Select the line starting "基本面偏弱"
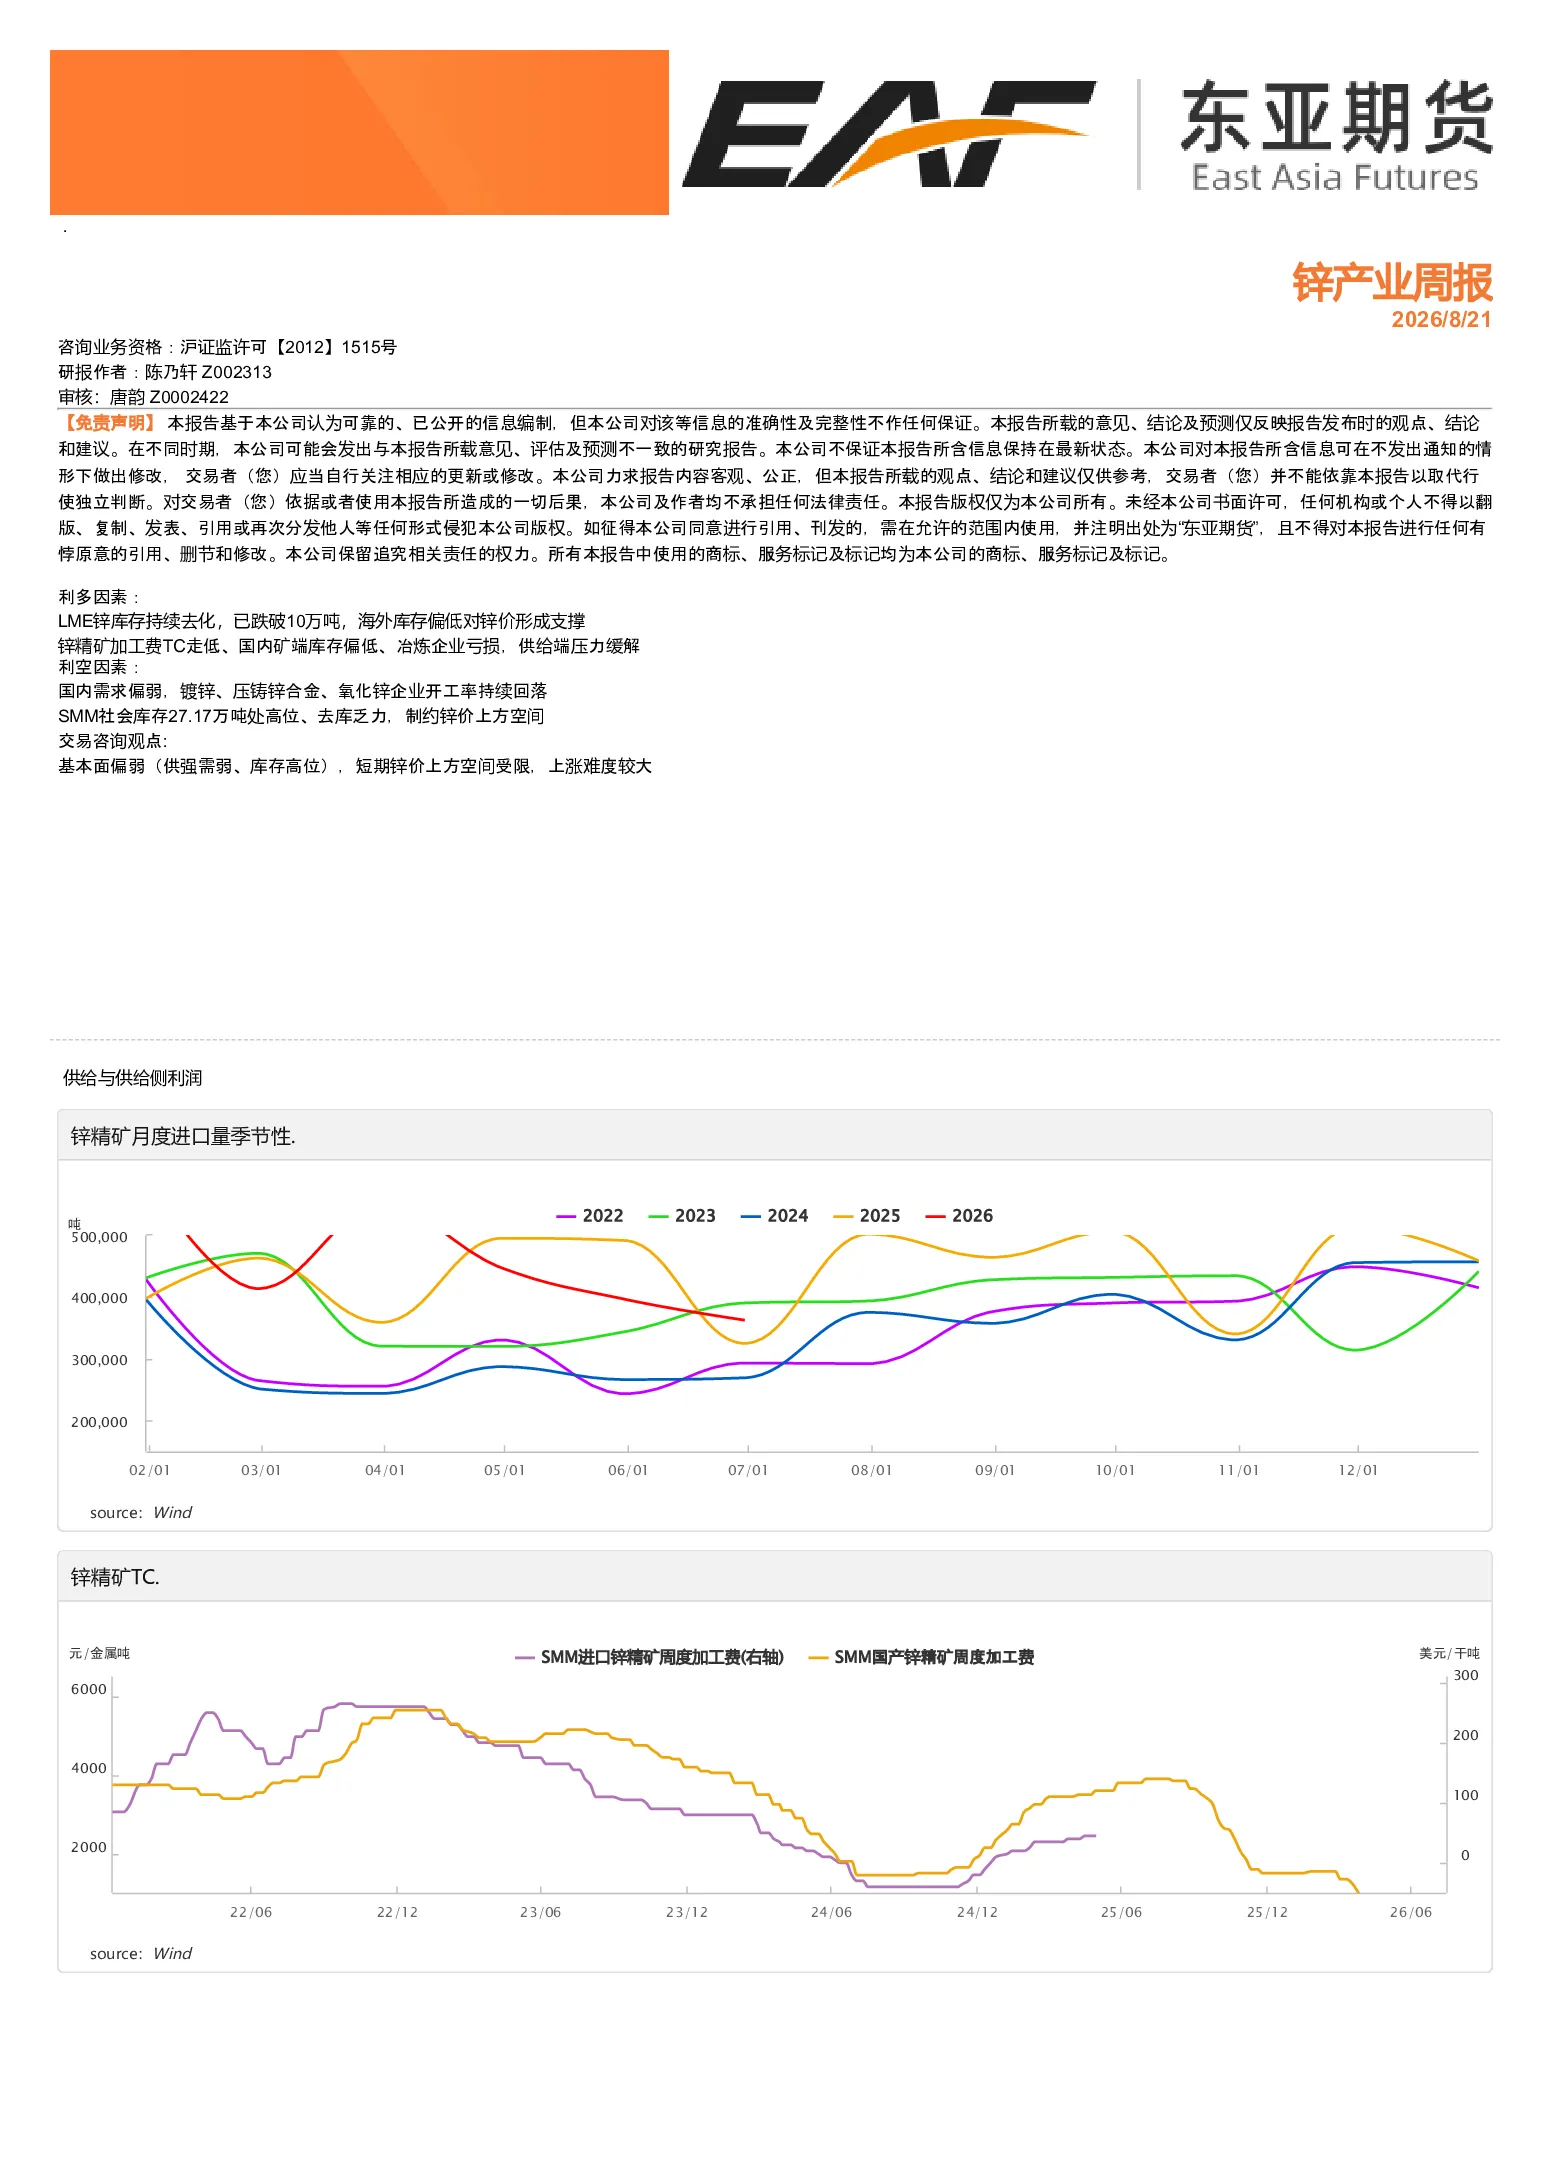Image resolution: width=1550 pixels, height=2172 pixels. [x=355, y=766]
